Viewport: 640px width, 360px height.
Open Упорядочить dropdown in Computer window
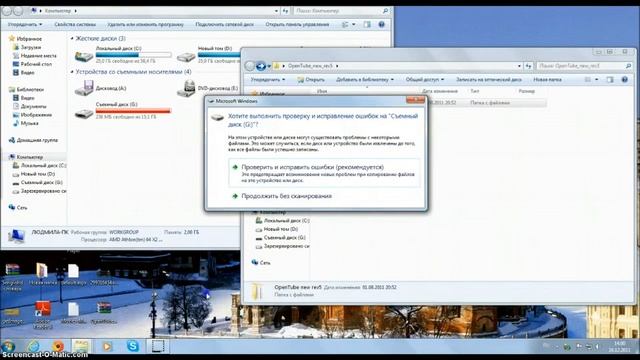25,24
